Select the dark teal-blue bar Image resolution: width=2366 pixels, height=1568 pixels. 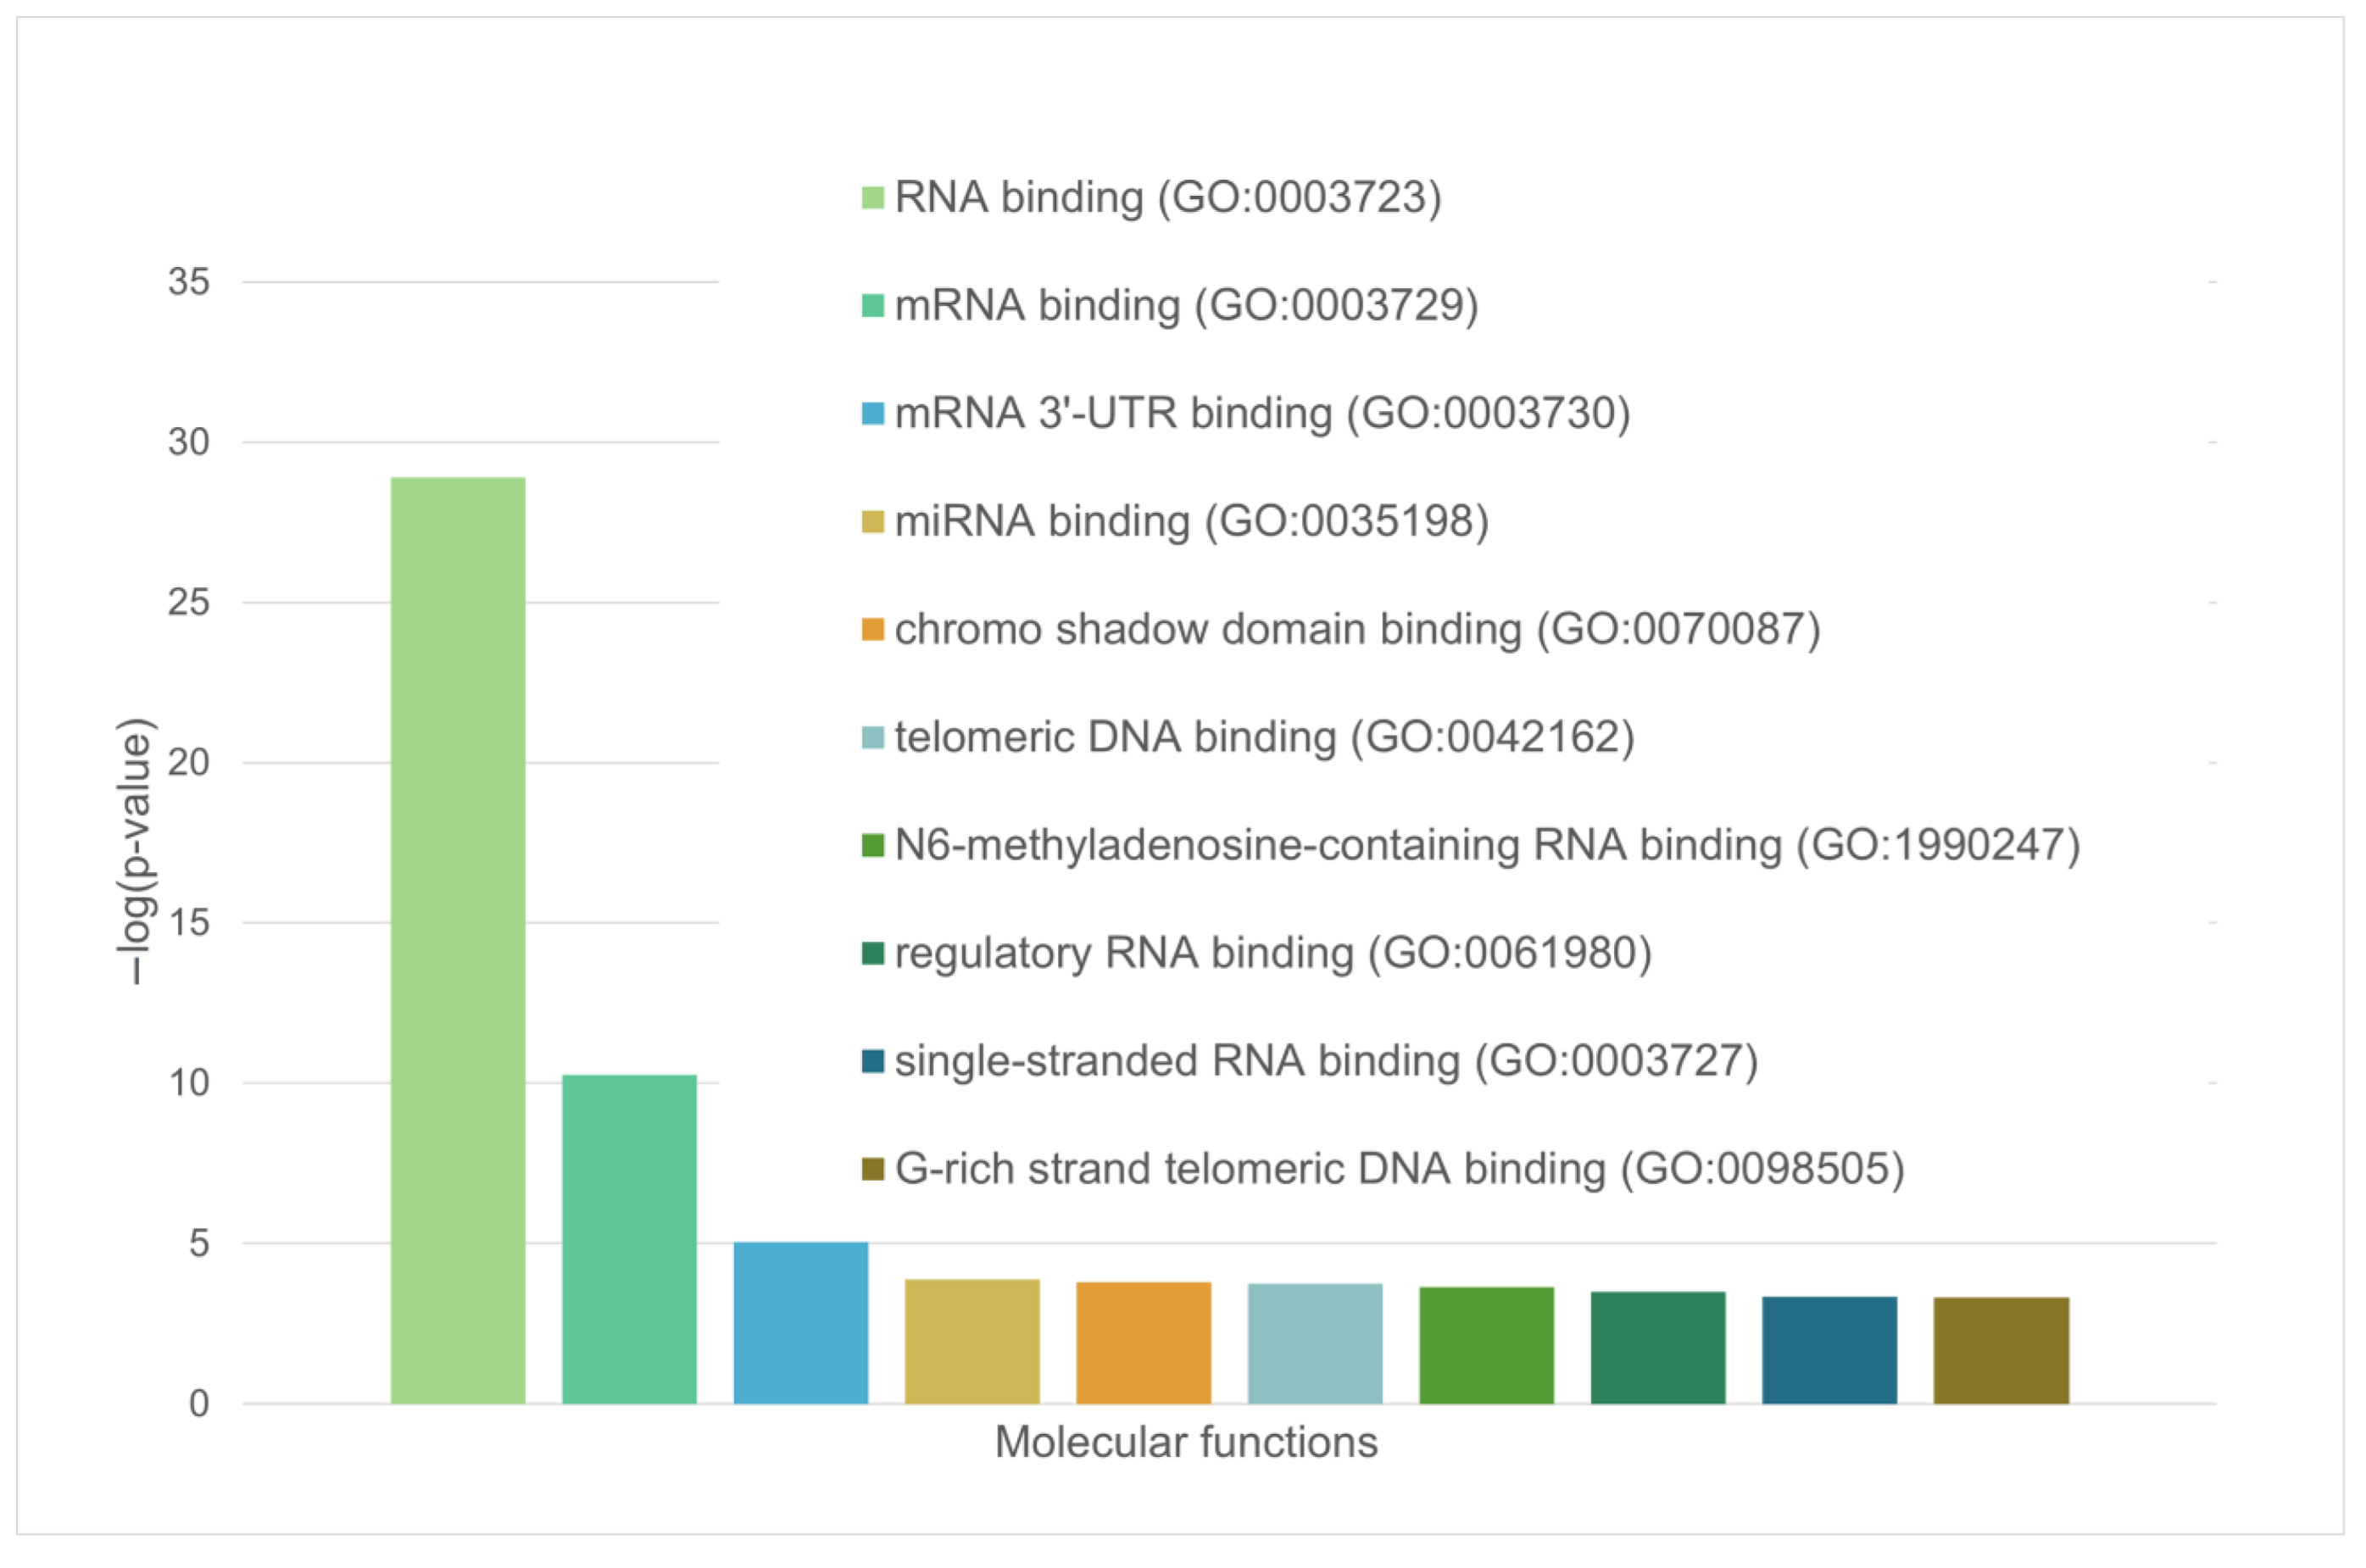coord(1829,1350)
